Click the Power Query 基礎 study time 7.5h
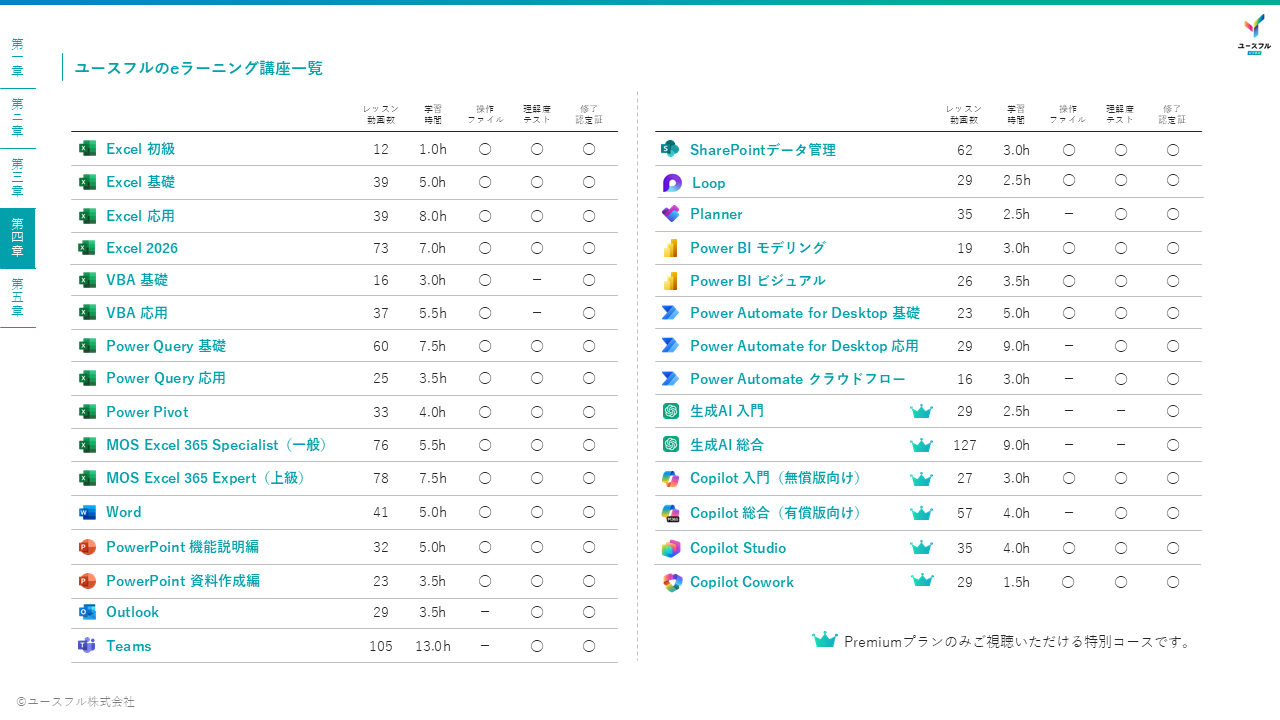 coord(433,346)
